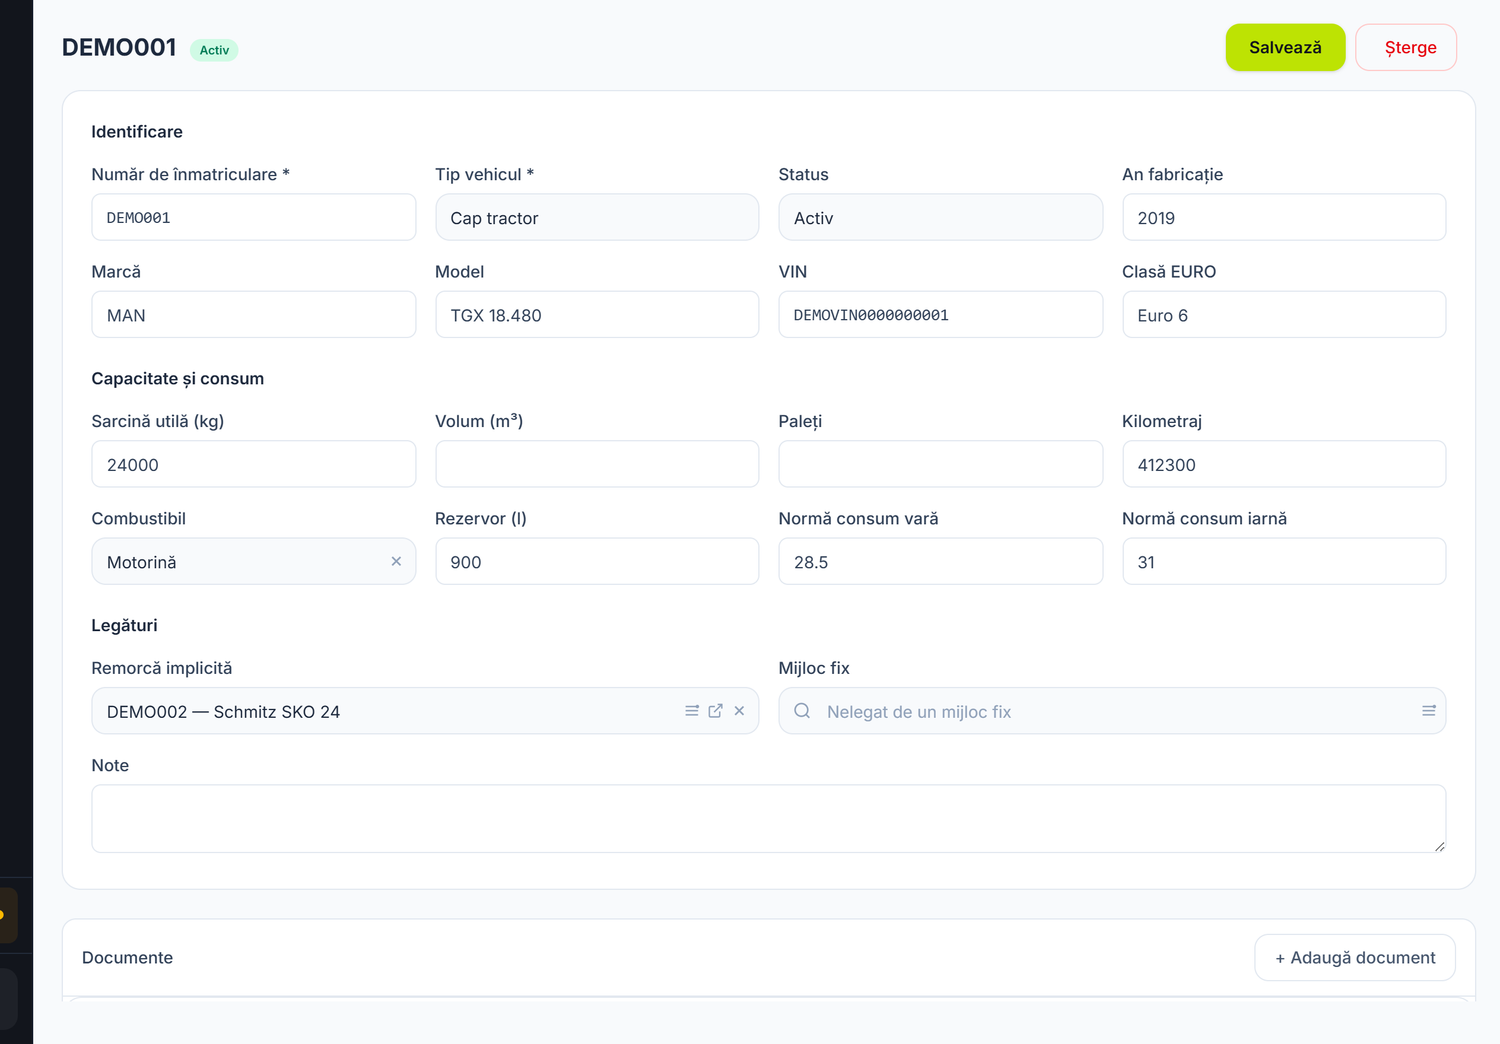Edit the Model field TGX 18.480

click(x=597, y=314)
